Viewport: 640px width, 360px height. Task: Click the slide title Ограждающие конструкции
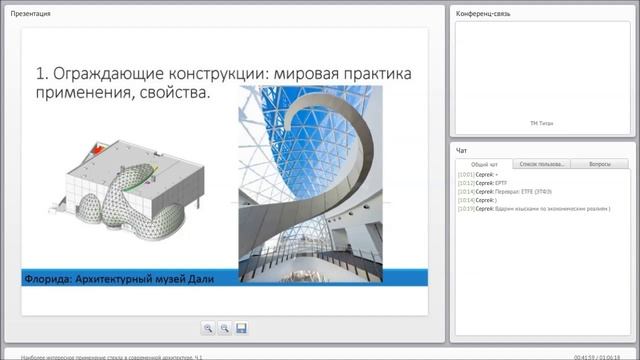point(224,83)
